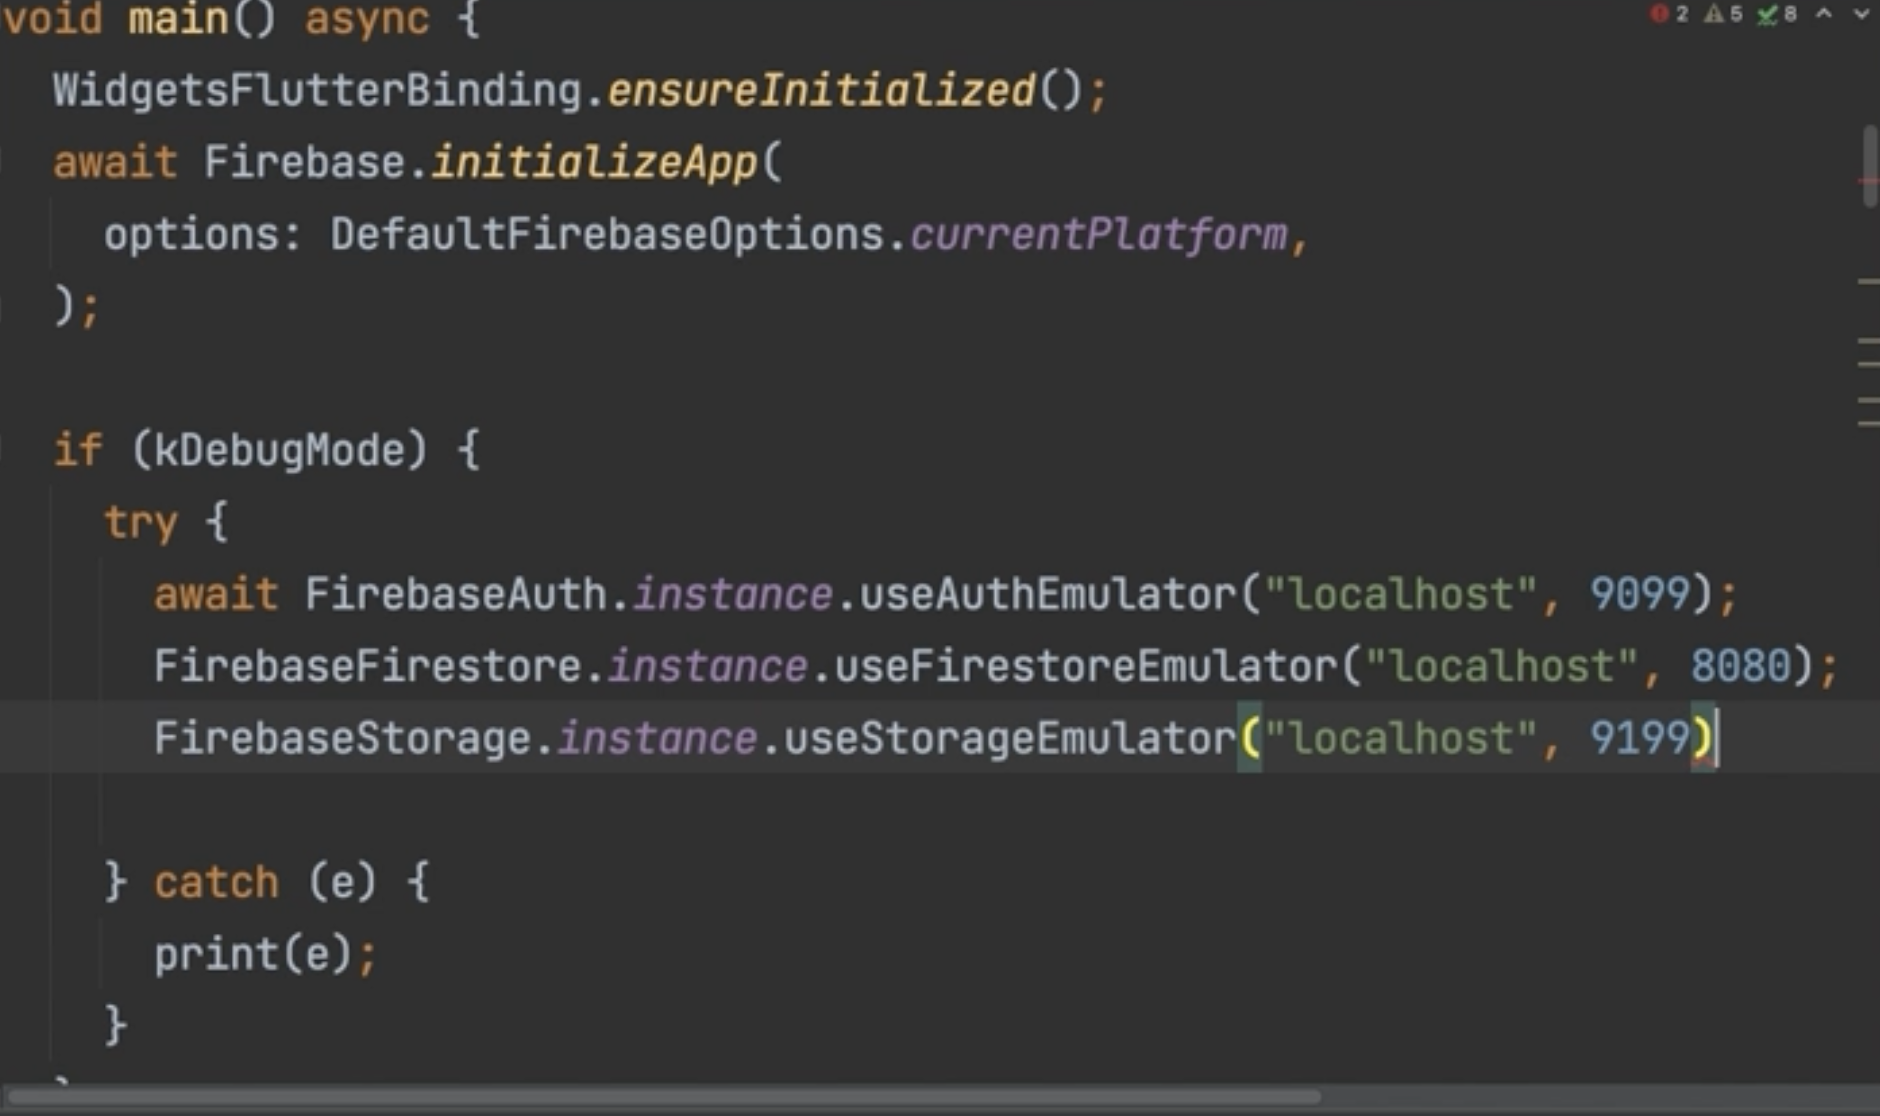Click 'instance' on the FirebaseStorage line

click(657, 739)
